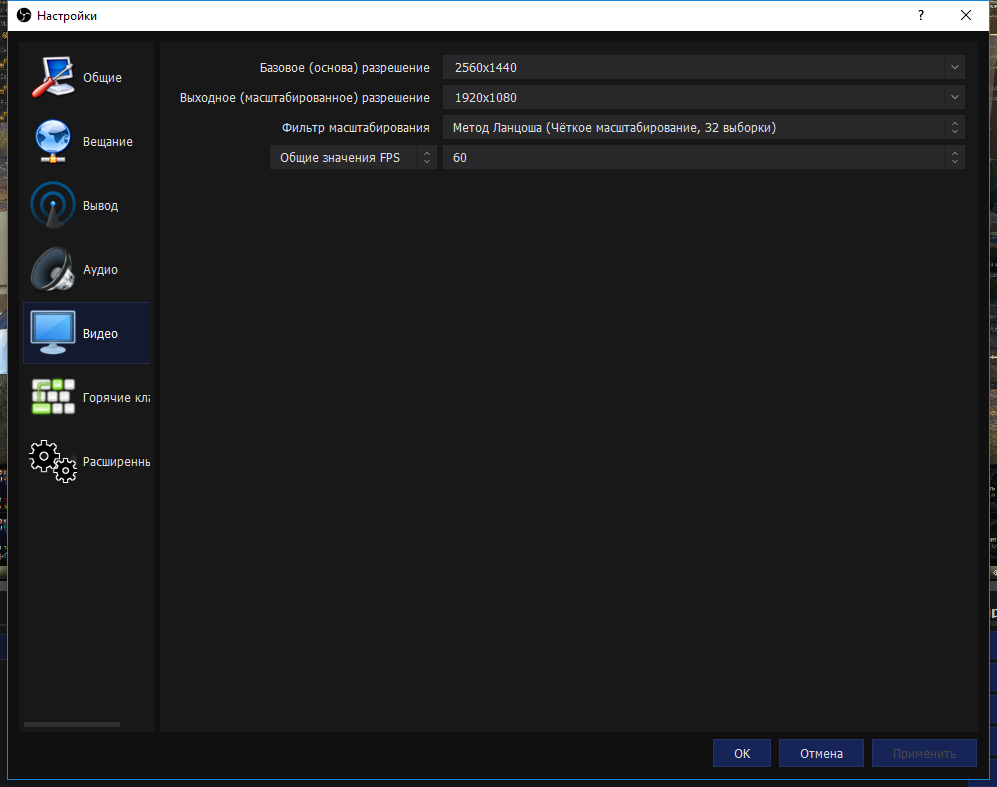Click the General (Общие) settings icon
Image resolution: width=997 pixels, height=787 pixels.
pos(52,78)
